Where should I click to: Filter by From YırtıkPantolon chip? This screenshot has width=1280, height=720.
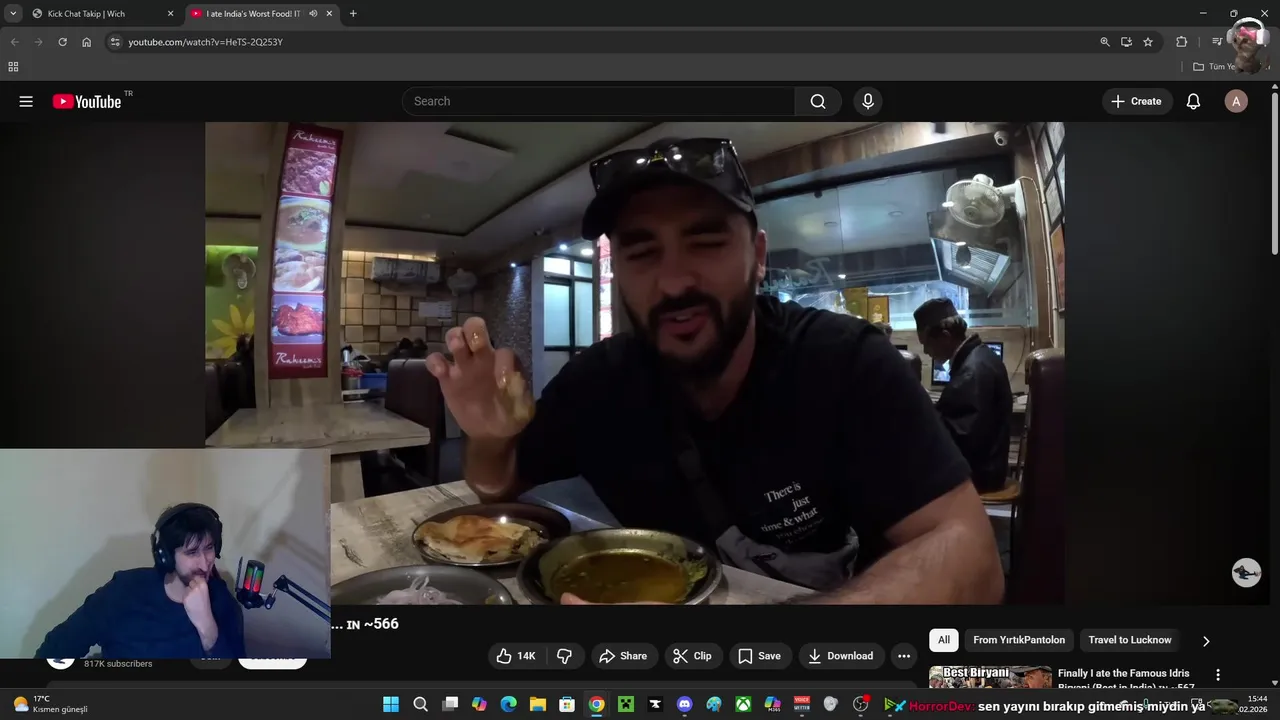click(1019, 640)
